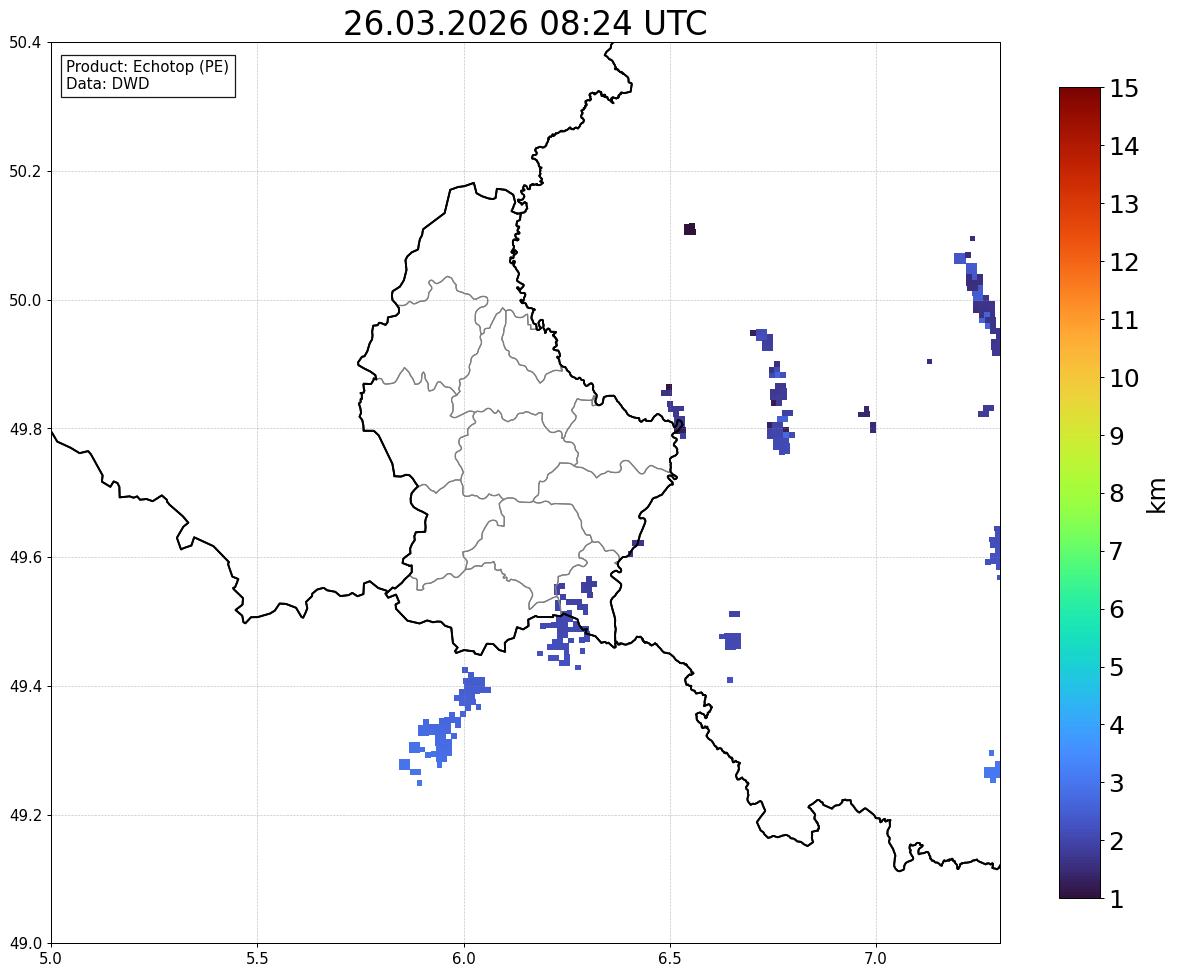
Task: Click the latitude axis label '50.4'
Action: click(25, 43)
